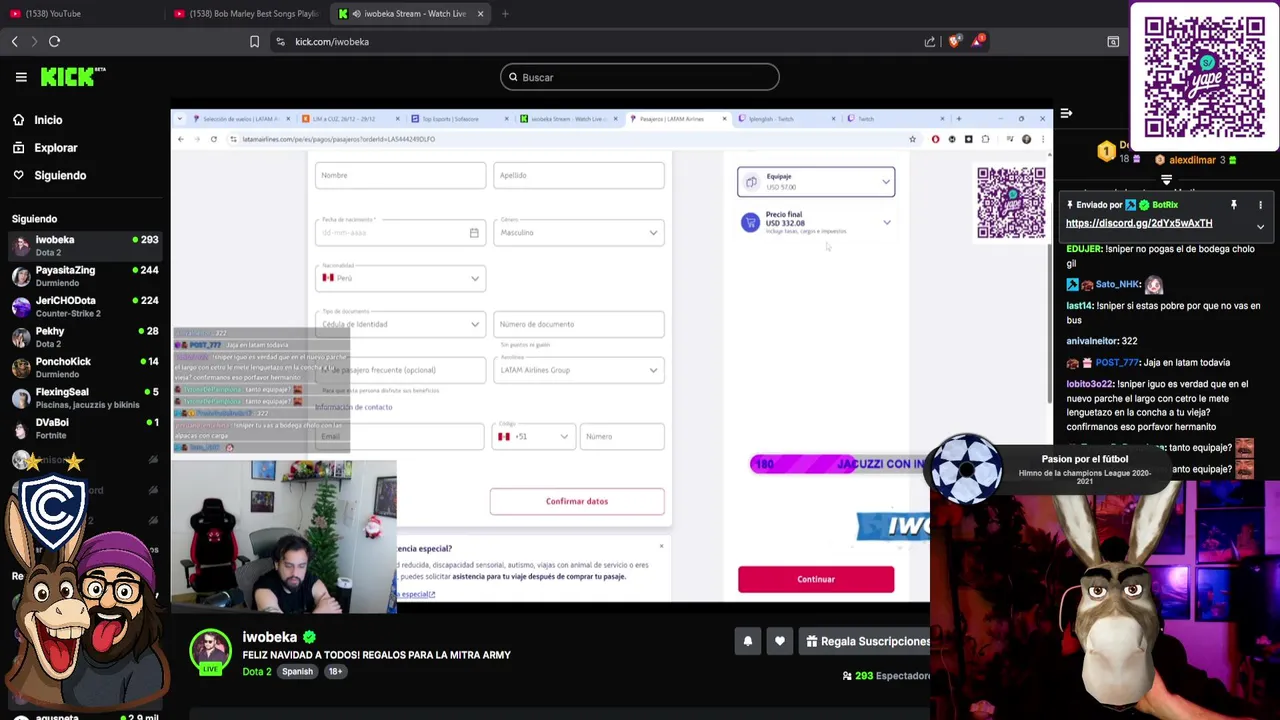Click the 18+ tag
This screenshot has height=720, width=1280.
335,671
